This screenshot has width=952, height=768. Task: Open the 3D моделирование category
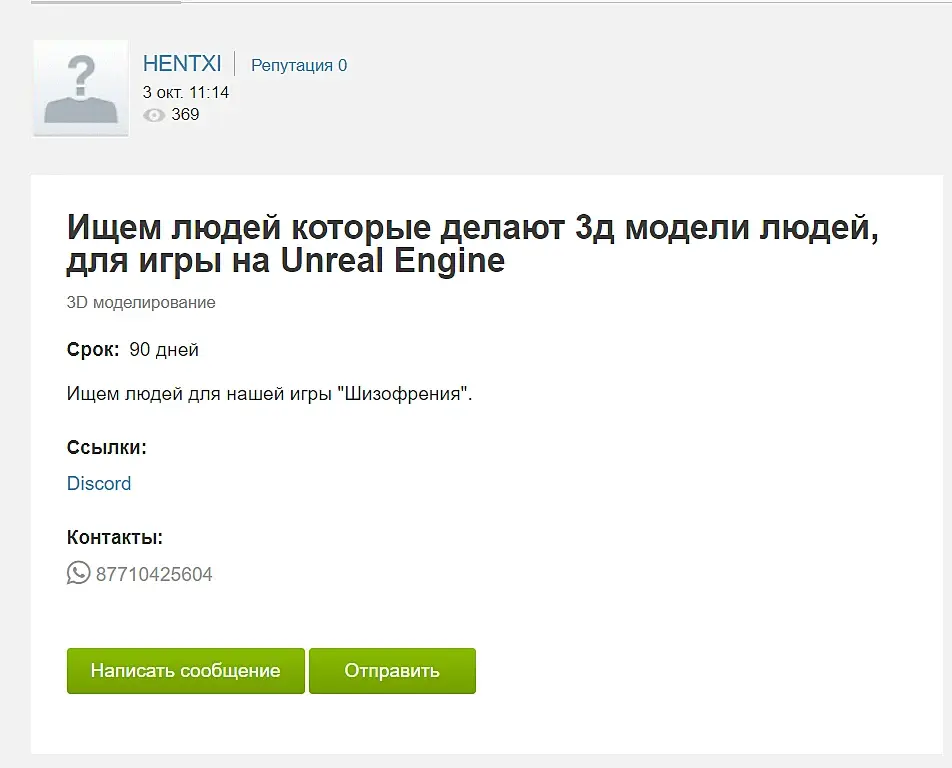click(x=141, y=302)
